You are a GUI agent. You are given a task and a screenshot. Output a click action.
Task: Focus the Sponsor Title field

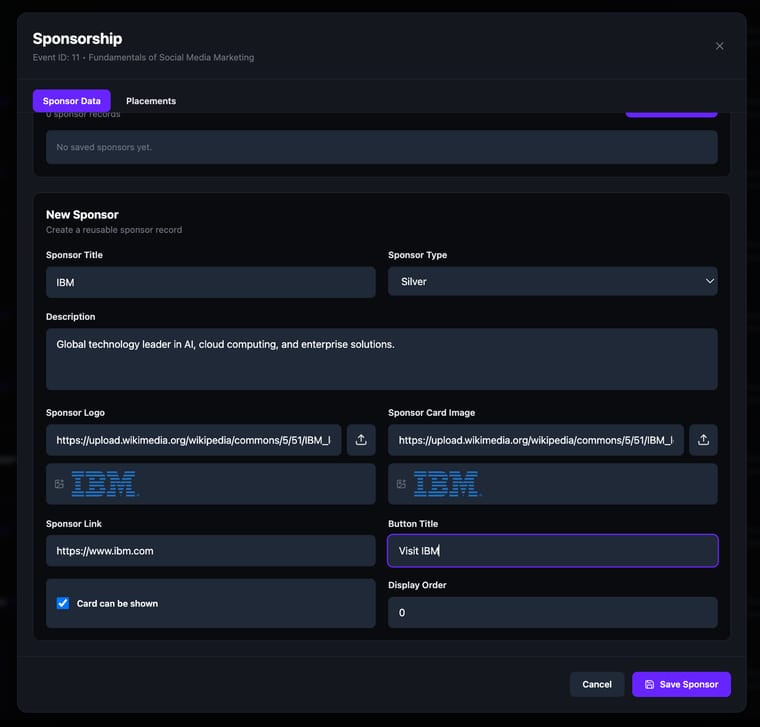pos(211,282)
